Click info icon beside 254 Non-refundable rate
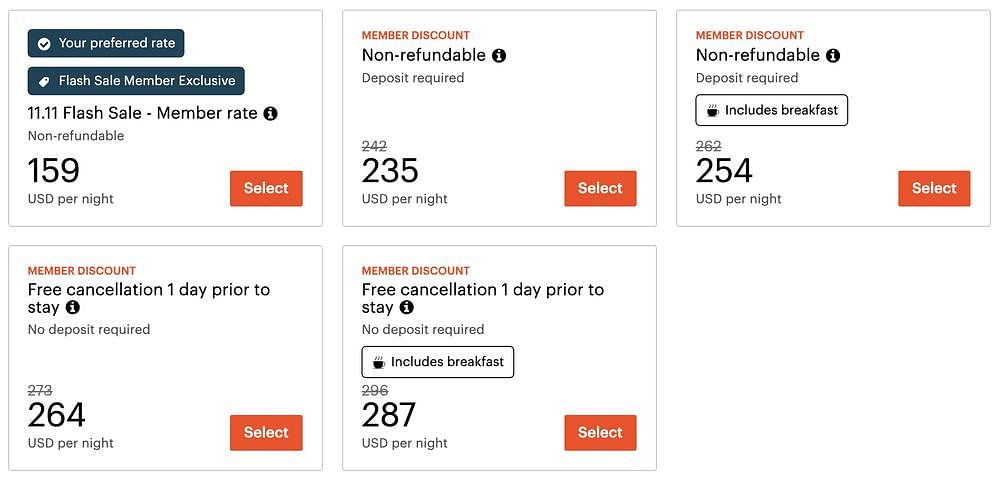Screen dimensions: 1000x483 pyautogui.click(x=833, y=56)
